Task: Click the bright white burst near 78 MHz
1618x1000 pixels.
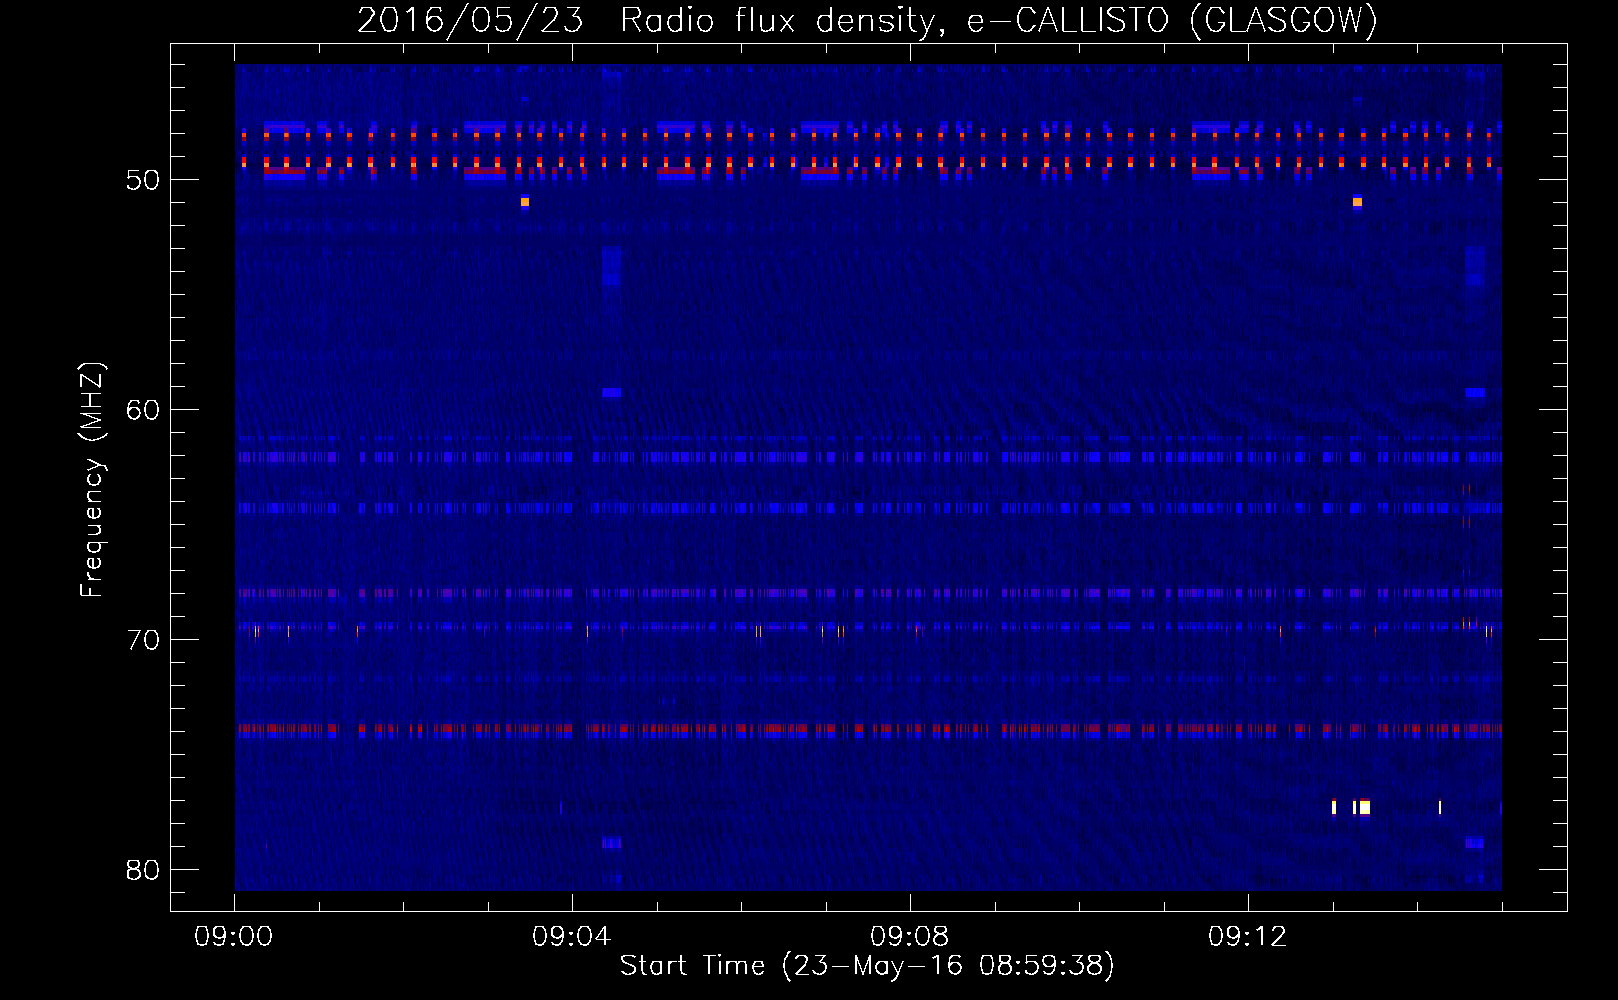Action: [1364, 807]
